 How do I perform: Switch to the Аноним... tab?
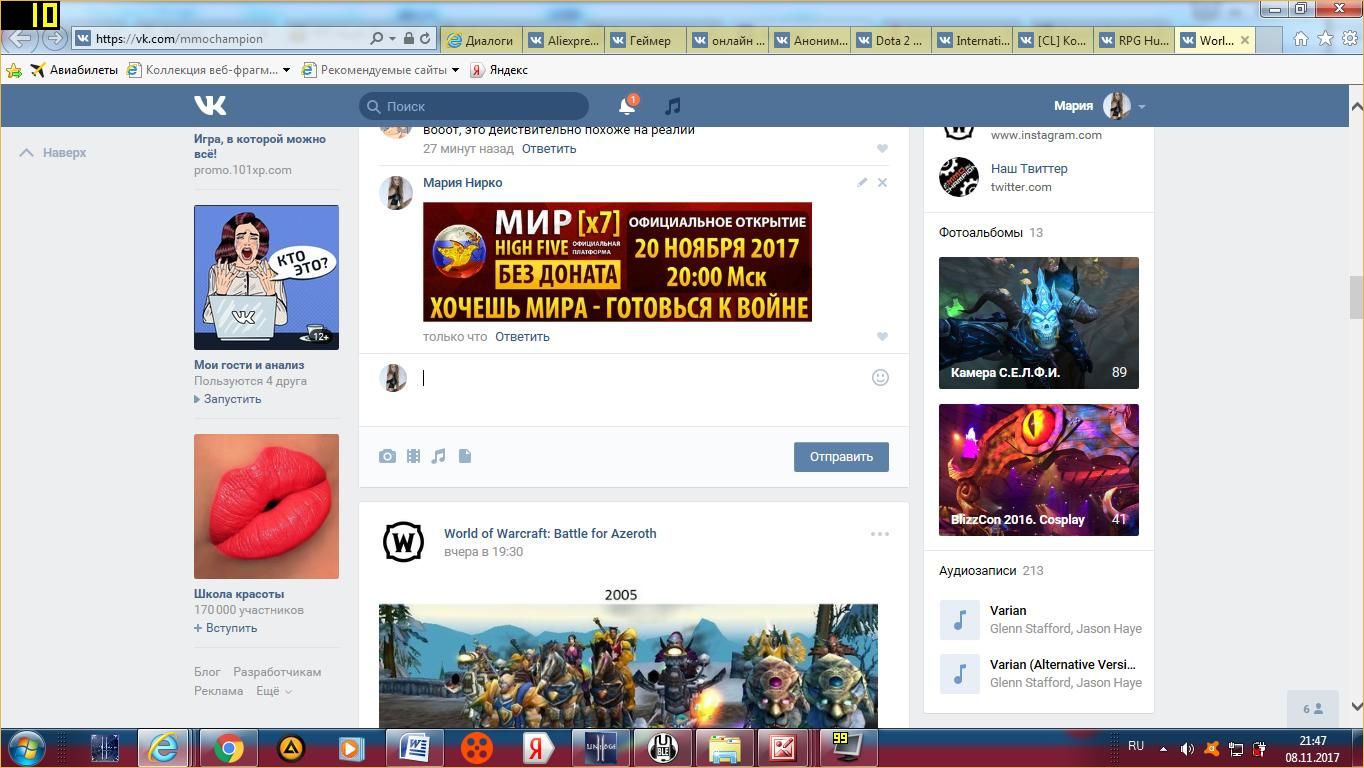pos(809,40)
